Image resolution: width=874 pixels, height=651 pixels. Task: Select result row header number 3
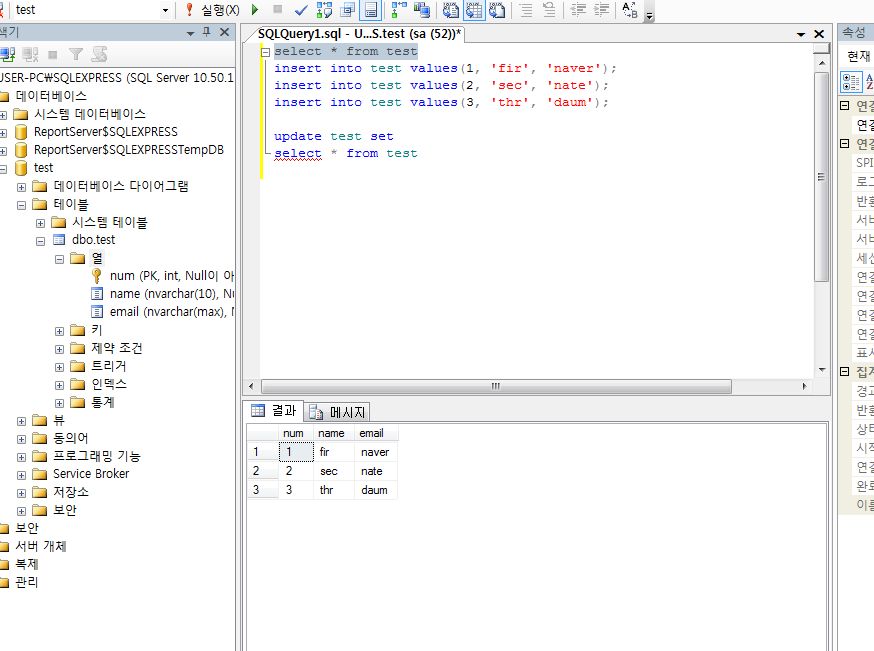coord(262,490)
